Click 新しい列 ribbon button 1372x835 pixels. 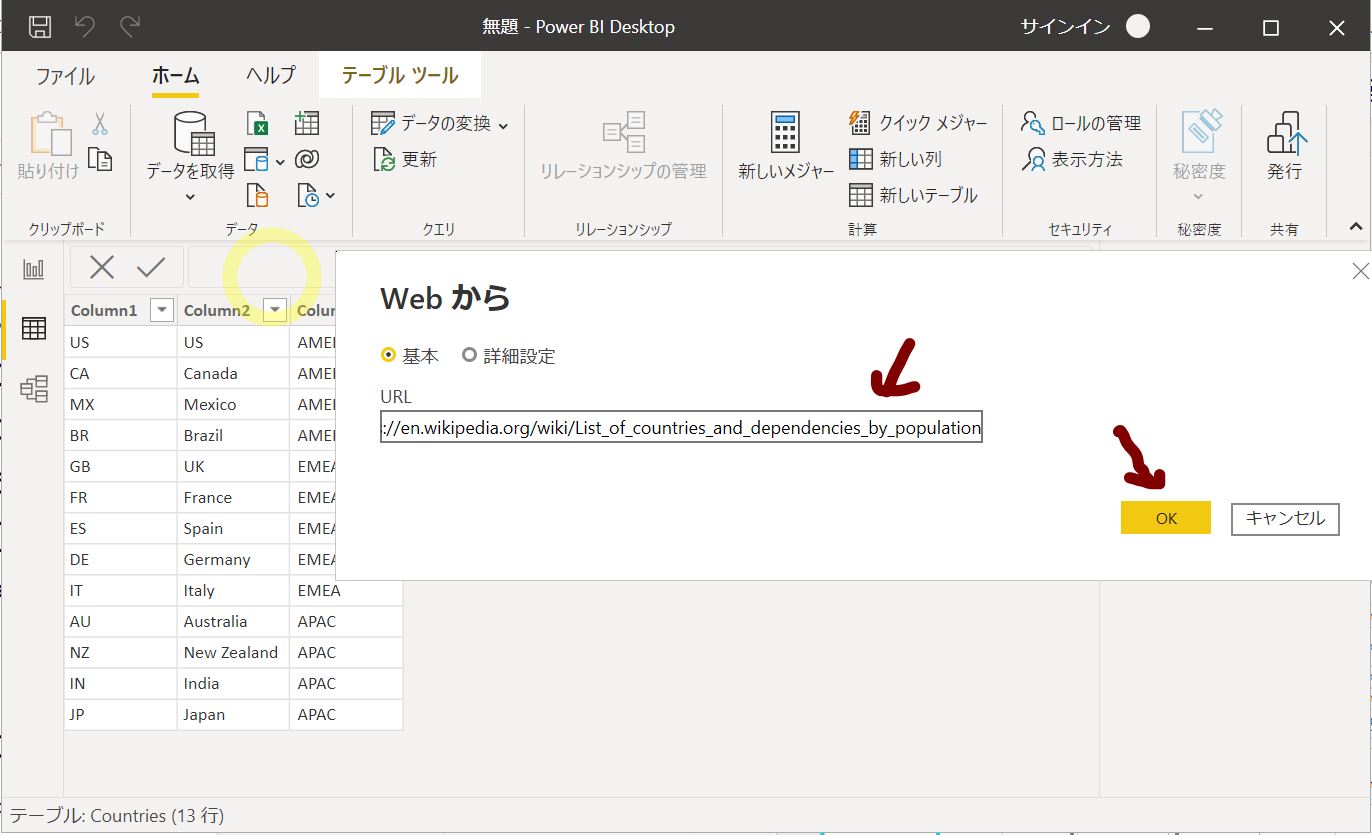coord(895,159)
